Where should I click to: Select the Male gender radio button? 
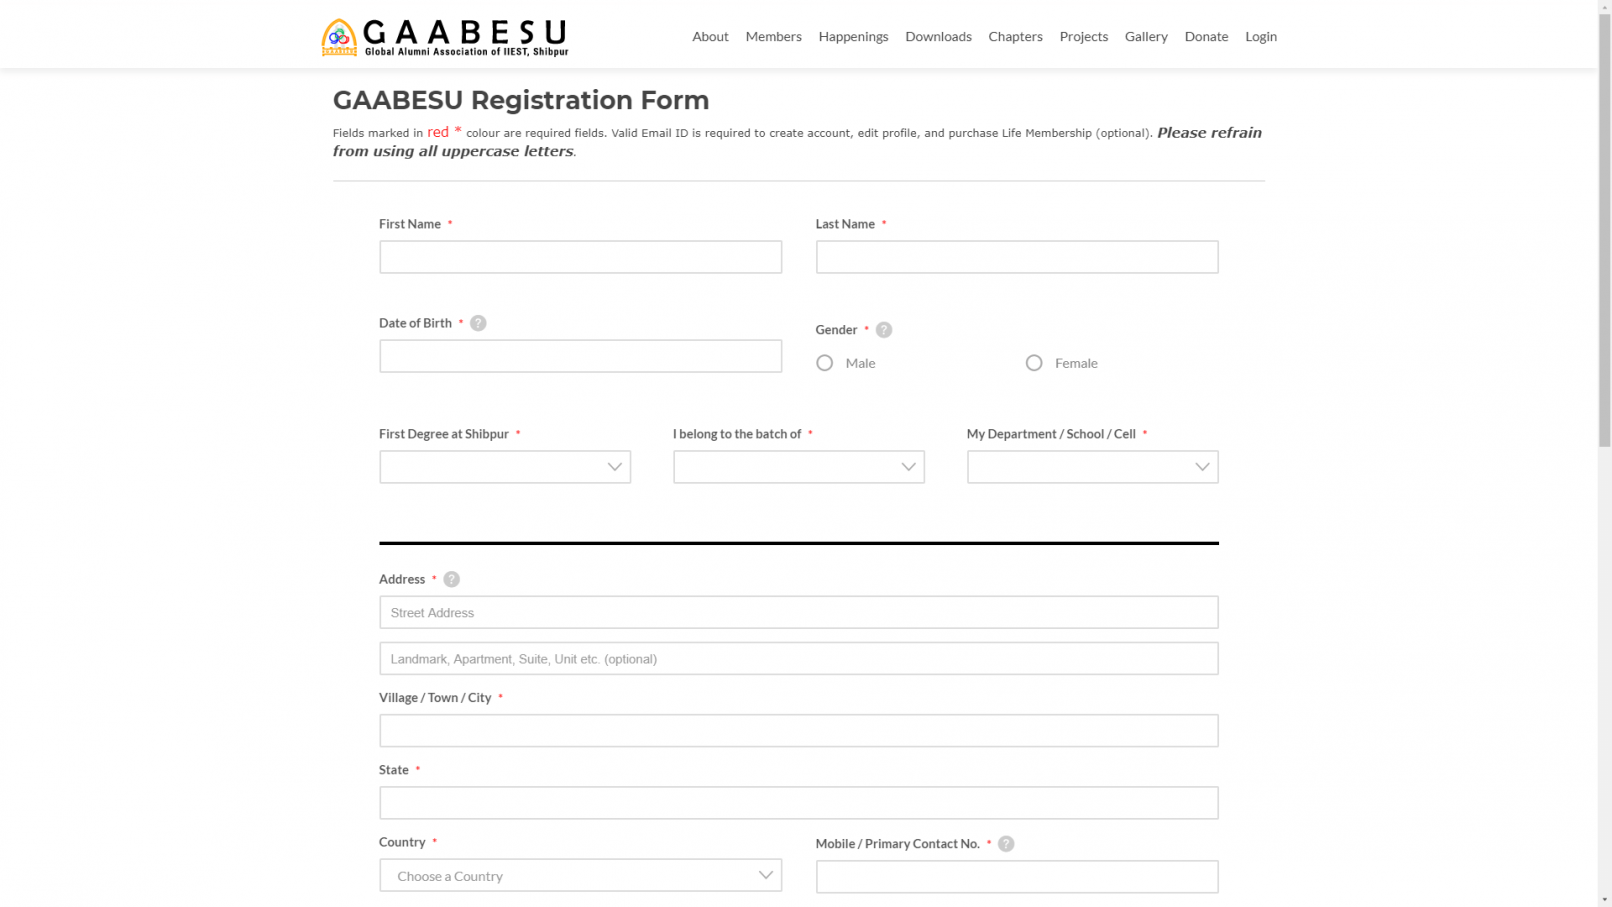coord(824,363)
